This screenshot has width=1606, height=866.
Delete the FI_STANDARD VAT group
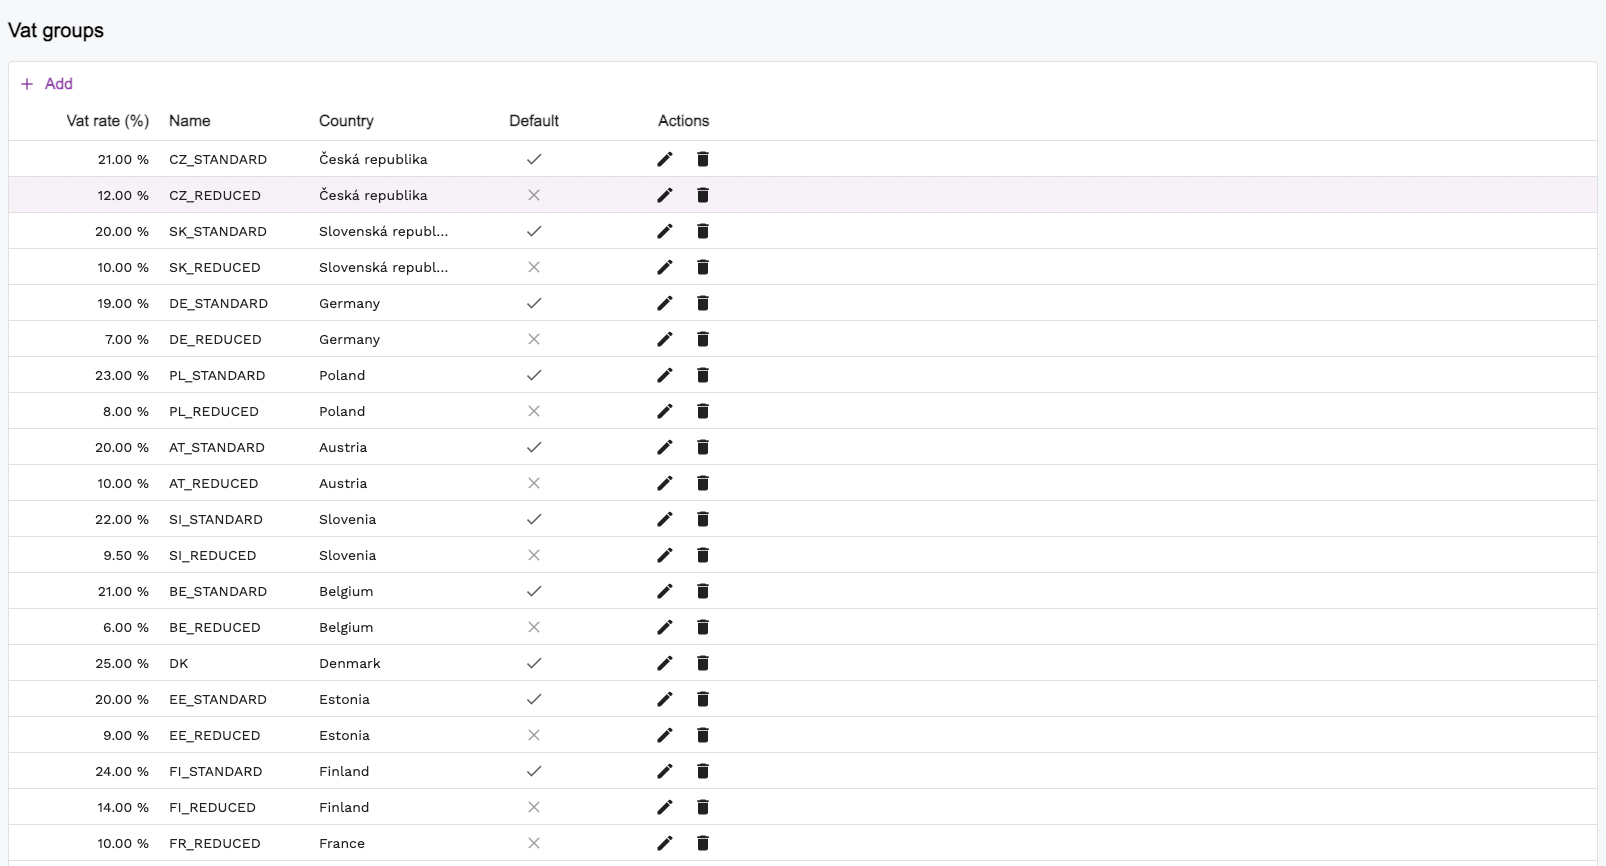[703, 771]
